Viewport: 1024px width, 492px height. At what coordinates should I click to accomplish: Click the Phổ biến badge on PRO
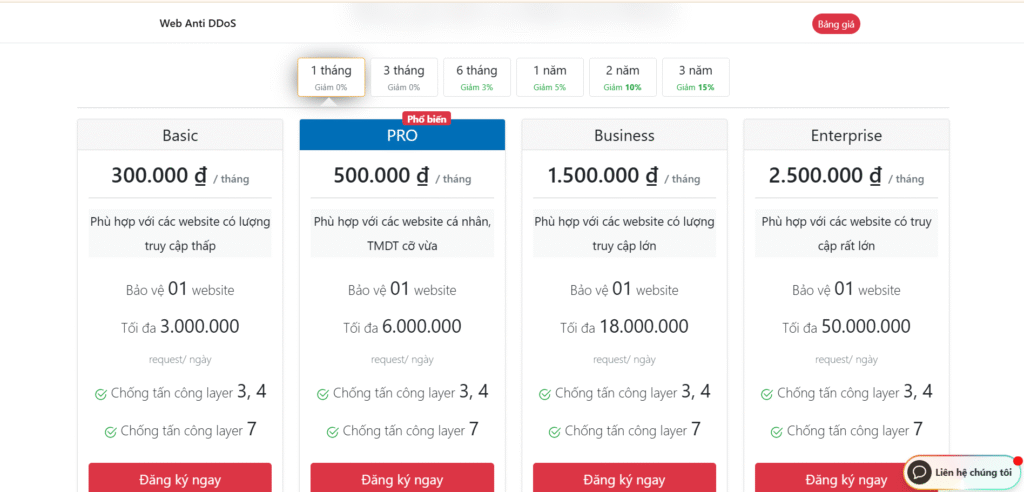427,118
